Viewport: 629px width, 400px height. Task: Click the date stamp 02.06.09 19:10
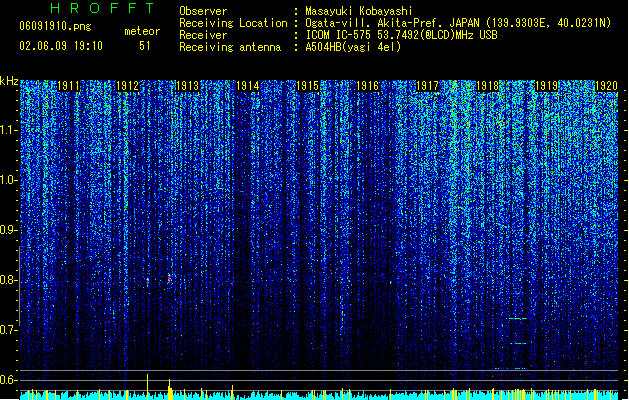point(61,46)
